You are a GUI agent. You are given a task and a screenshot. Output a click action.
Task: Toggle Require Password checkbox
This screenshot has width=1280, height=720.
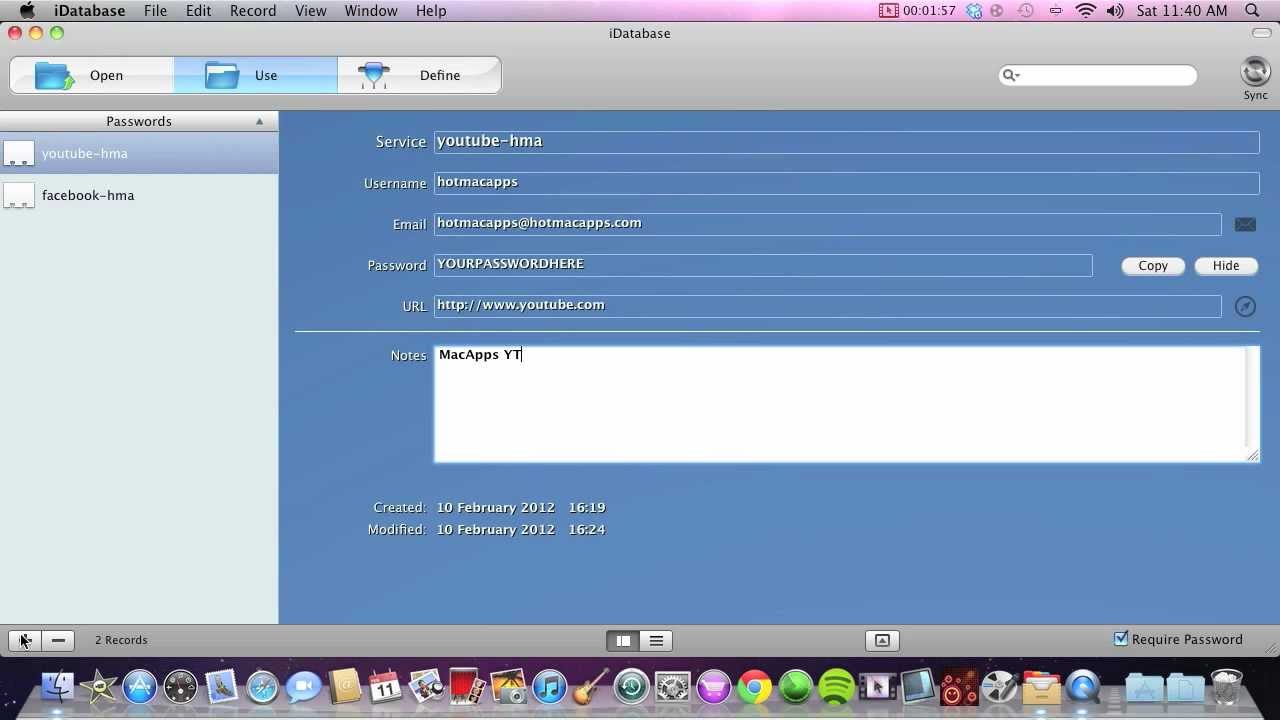[1121, 639]
